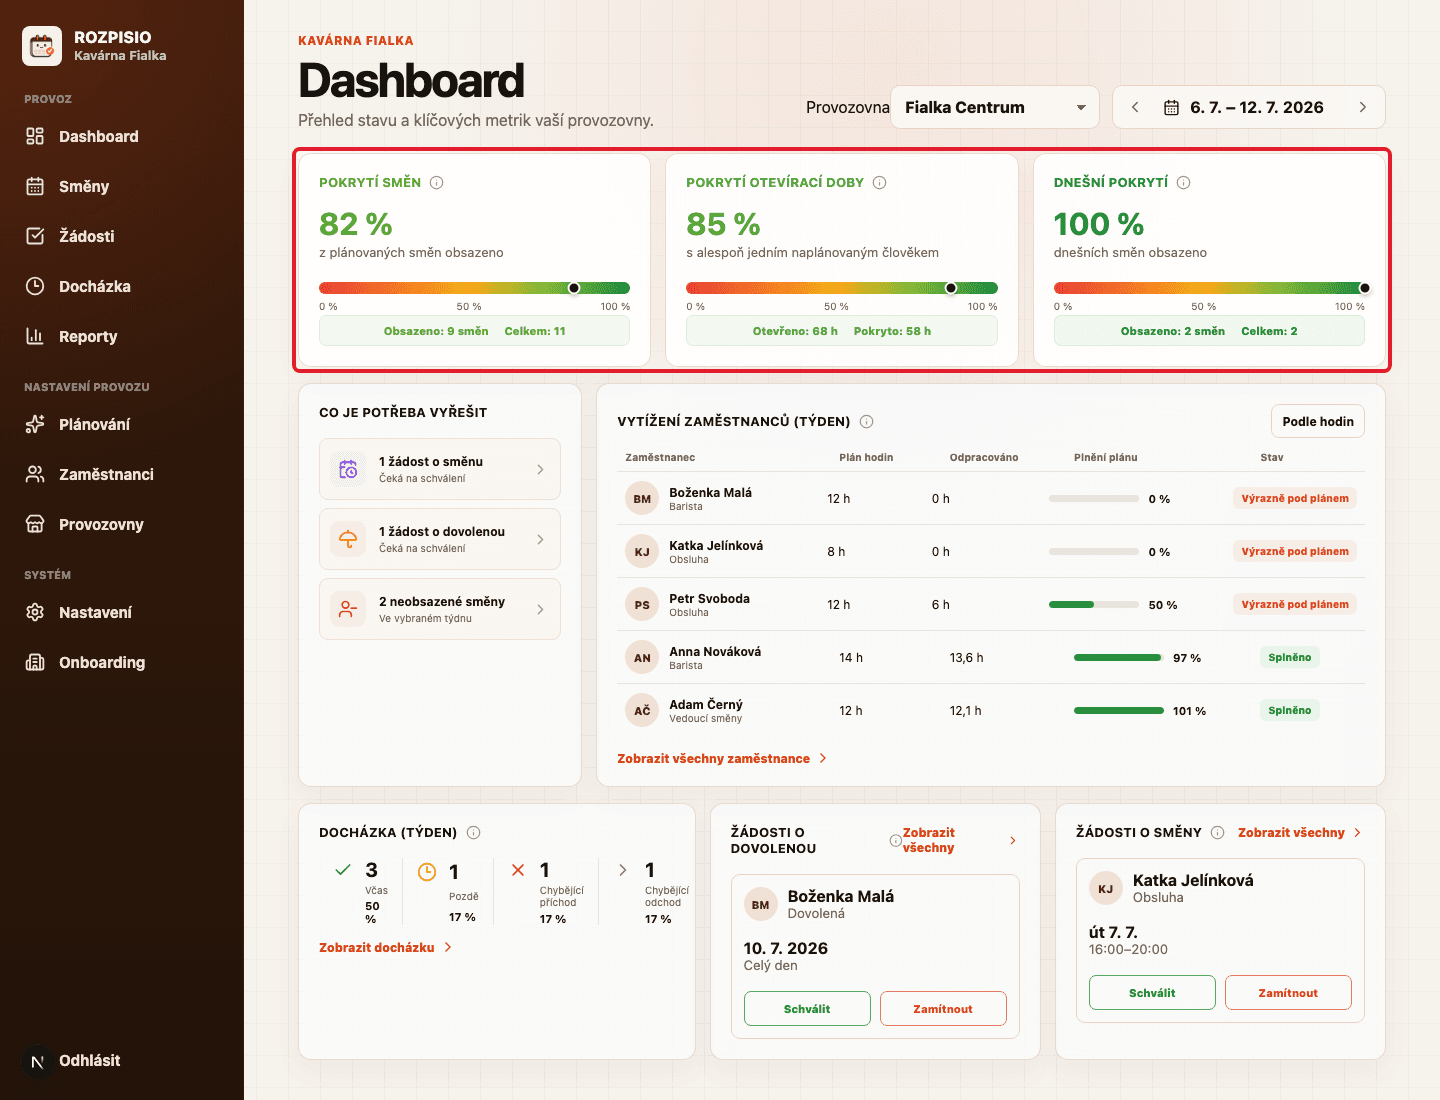This screenshot has width=1440, height=1100.
Task: Sort by Plán hodin column header
Action: click(866, 457)
